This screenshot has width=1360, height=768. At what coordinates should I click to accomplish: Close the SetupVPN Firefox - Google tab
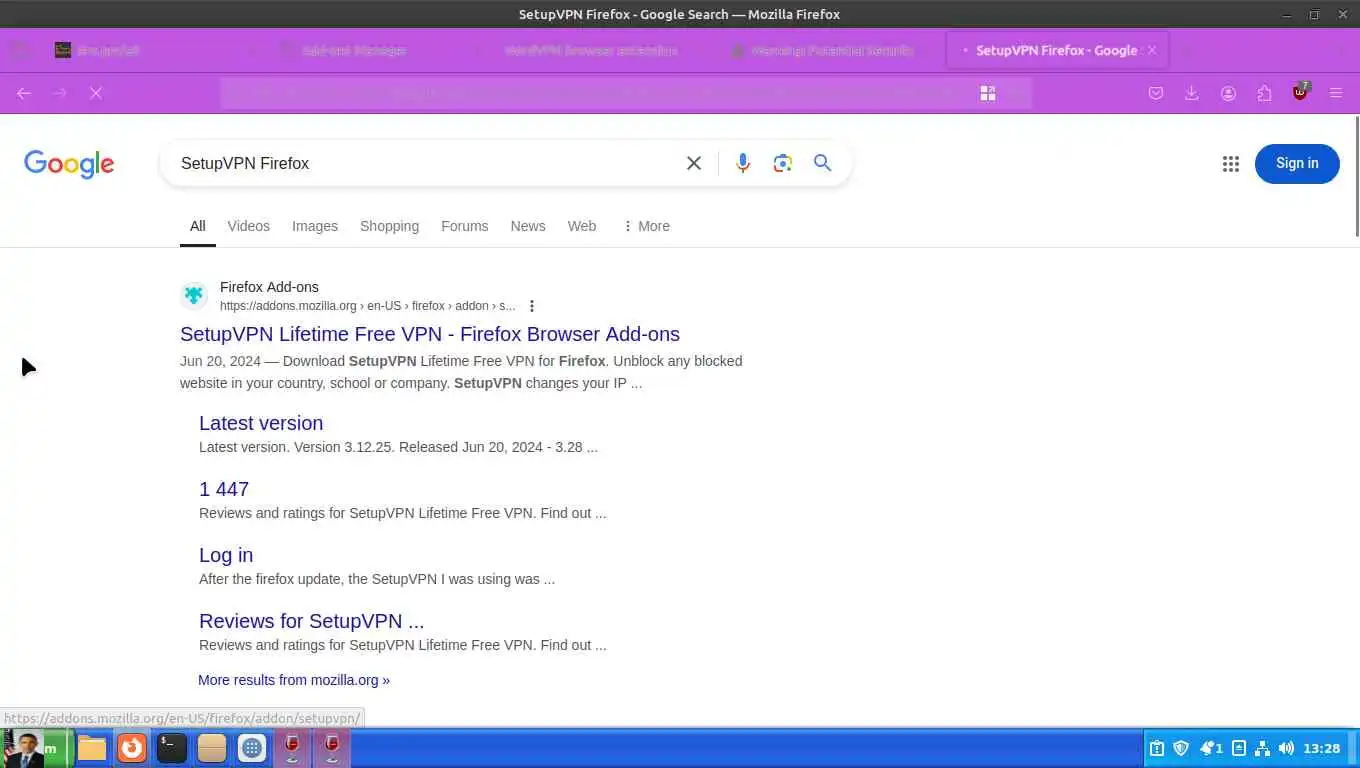coord(1152,50)
